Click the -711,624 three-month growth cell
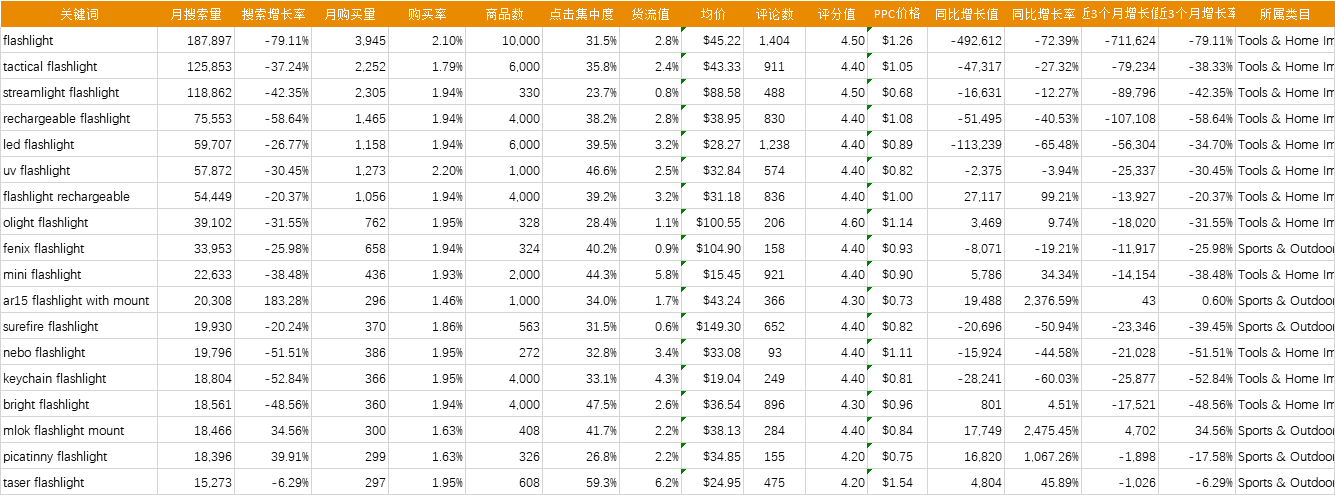 (1120, 41)
